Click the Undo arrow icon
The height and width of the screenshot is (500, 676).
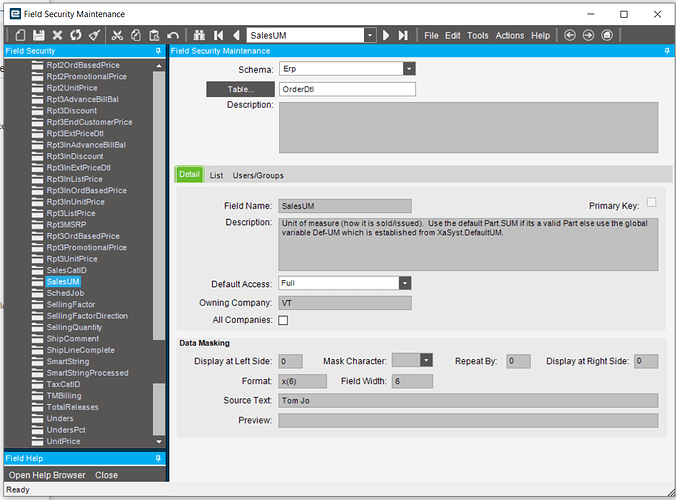coord(173,35)
